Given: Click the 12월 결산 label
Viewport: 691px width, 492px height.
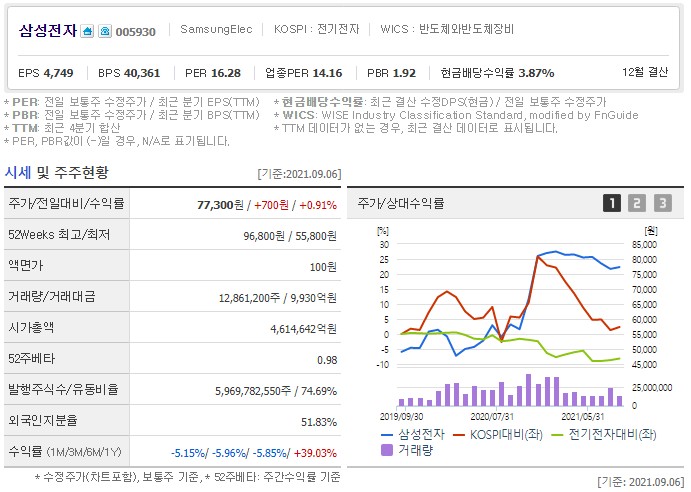Looking at the screenshot, I should pos(645,72).
